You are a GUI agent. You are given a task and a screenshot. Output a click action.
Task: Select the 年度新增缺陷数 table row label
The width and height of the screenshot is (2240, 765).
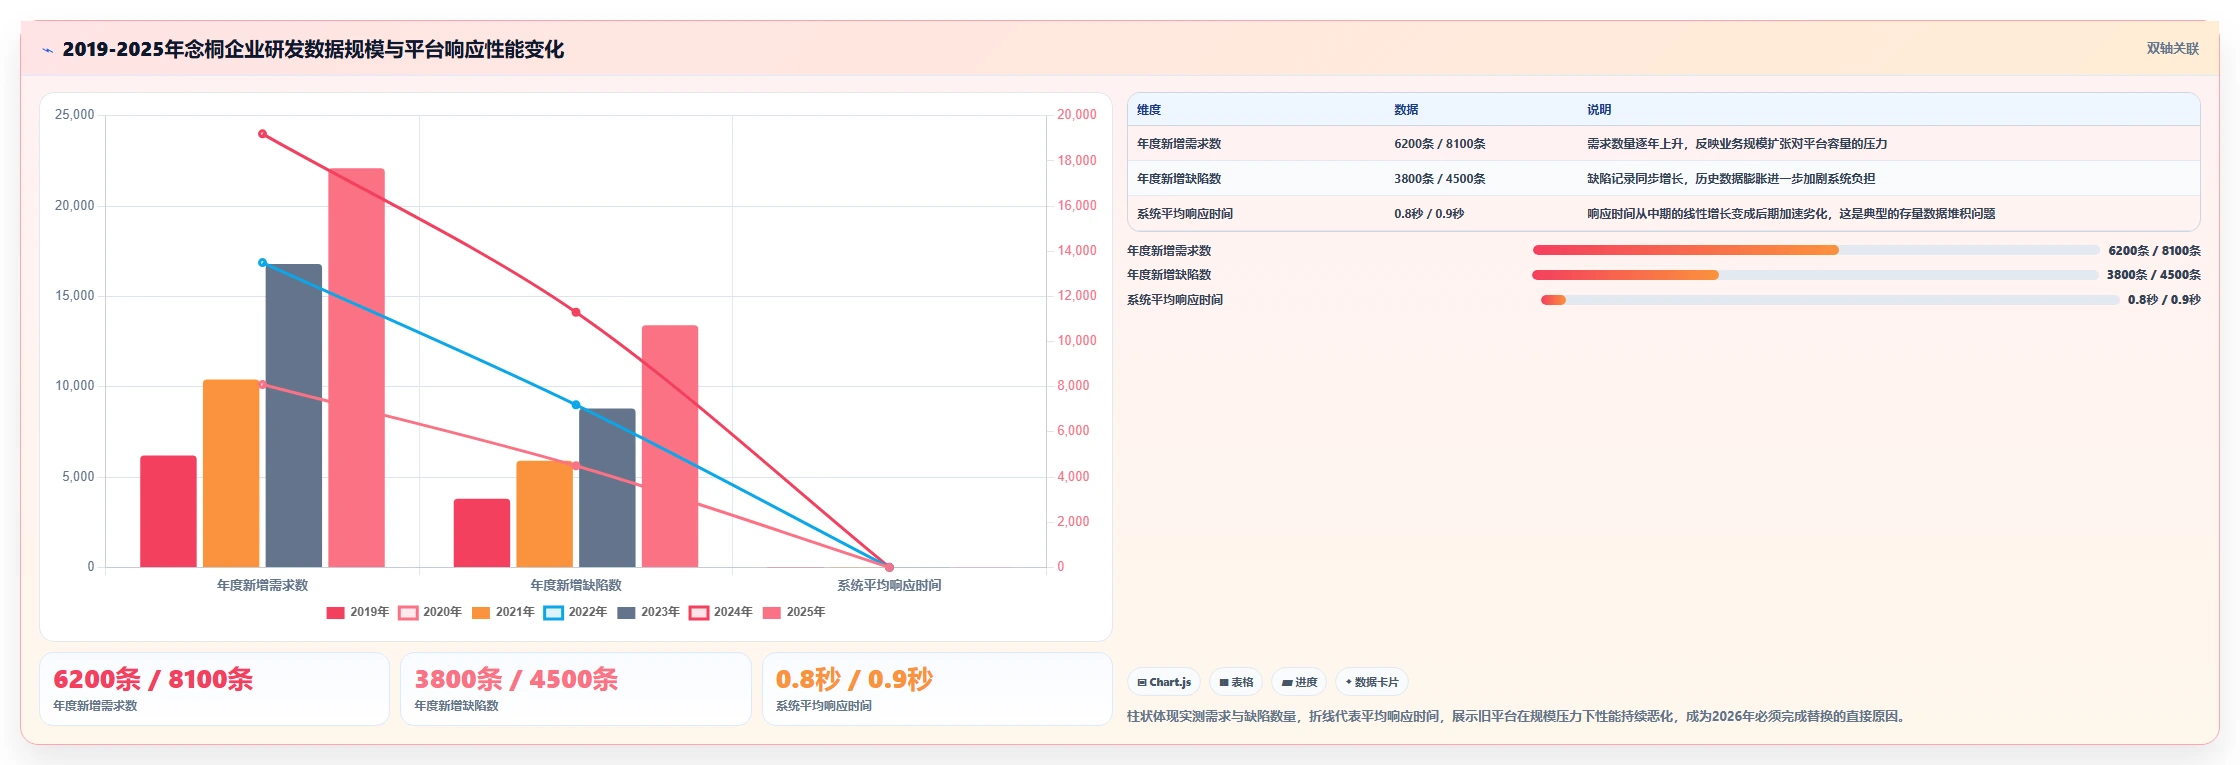coord(1179,179)
